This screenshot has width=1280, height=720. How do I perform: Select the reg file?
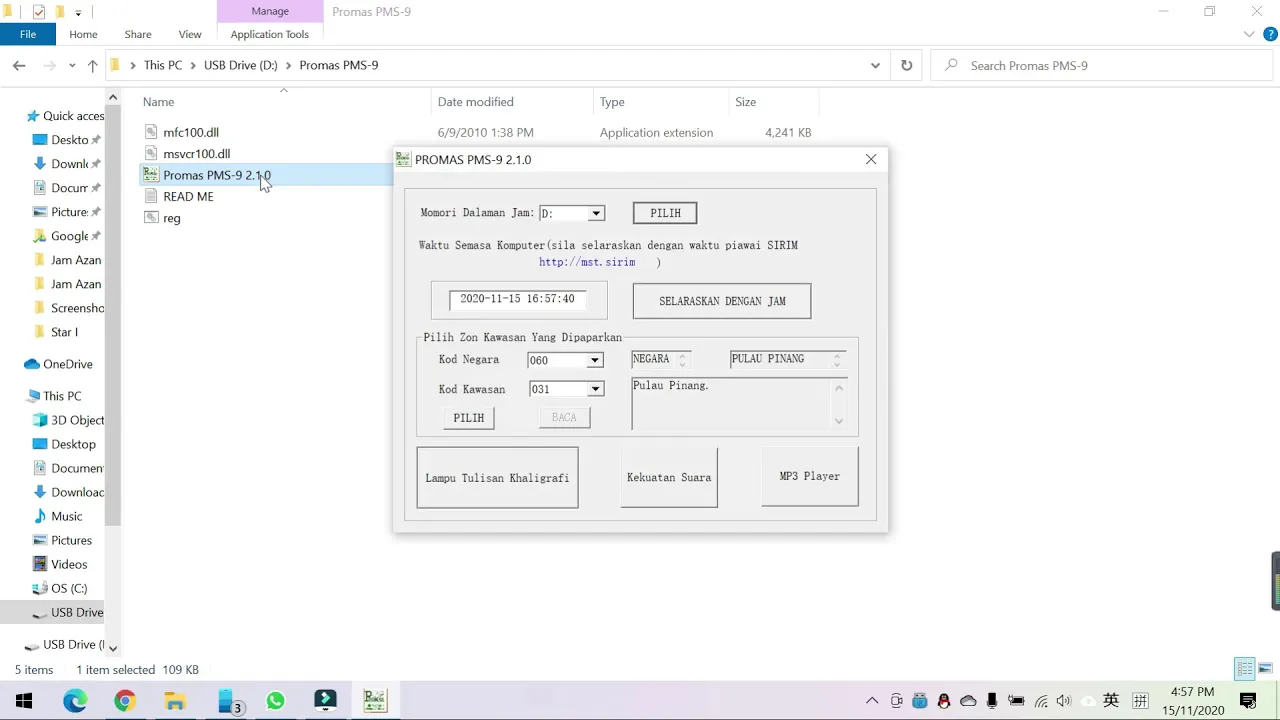pos(172,218)
